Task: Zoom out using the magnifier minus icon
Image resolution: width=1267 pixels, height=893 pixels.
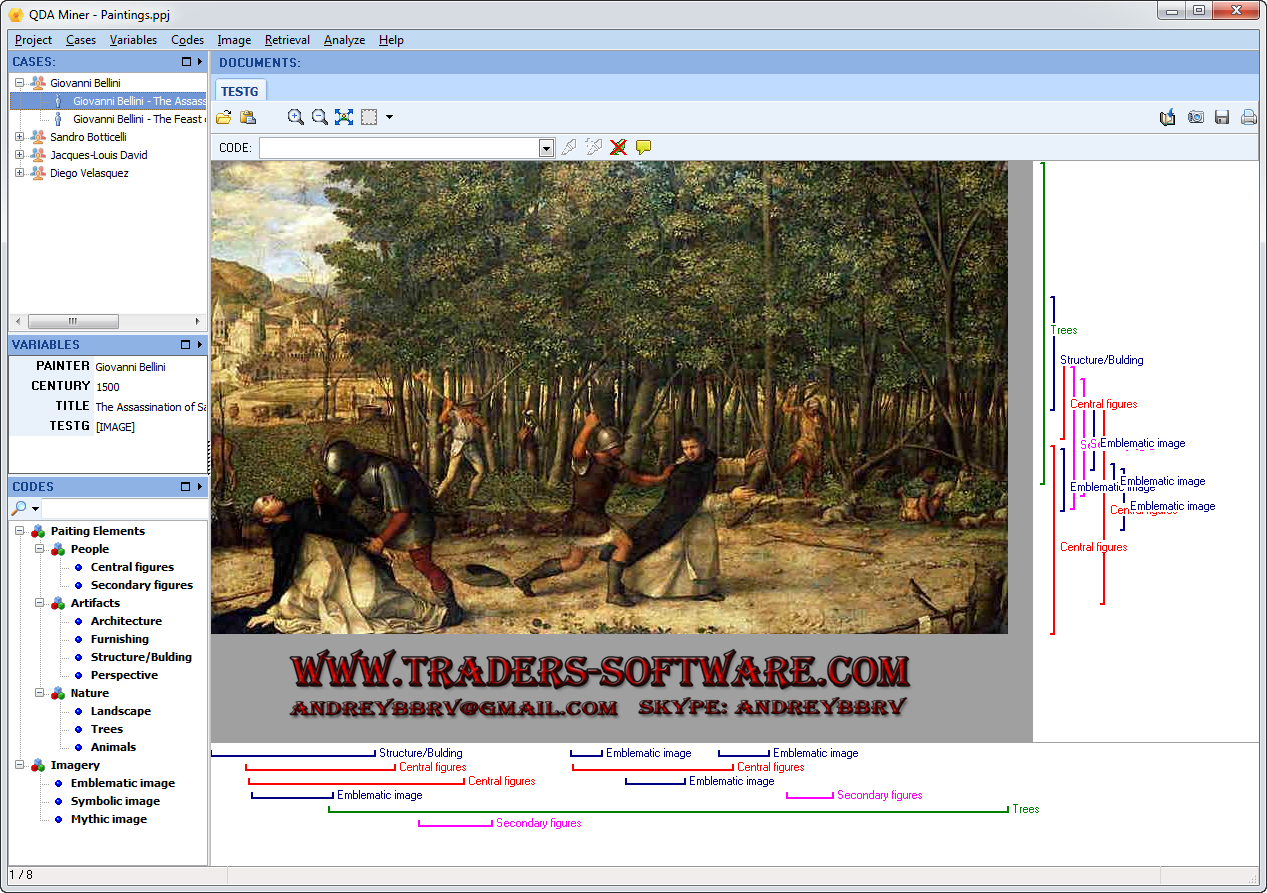Action: (x=319, y=117)
